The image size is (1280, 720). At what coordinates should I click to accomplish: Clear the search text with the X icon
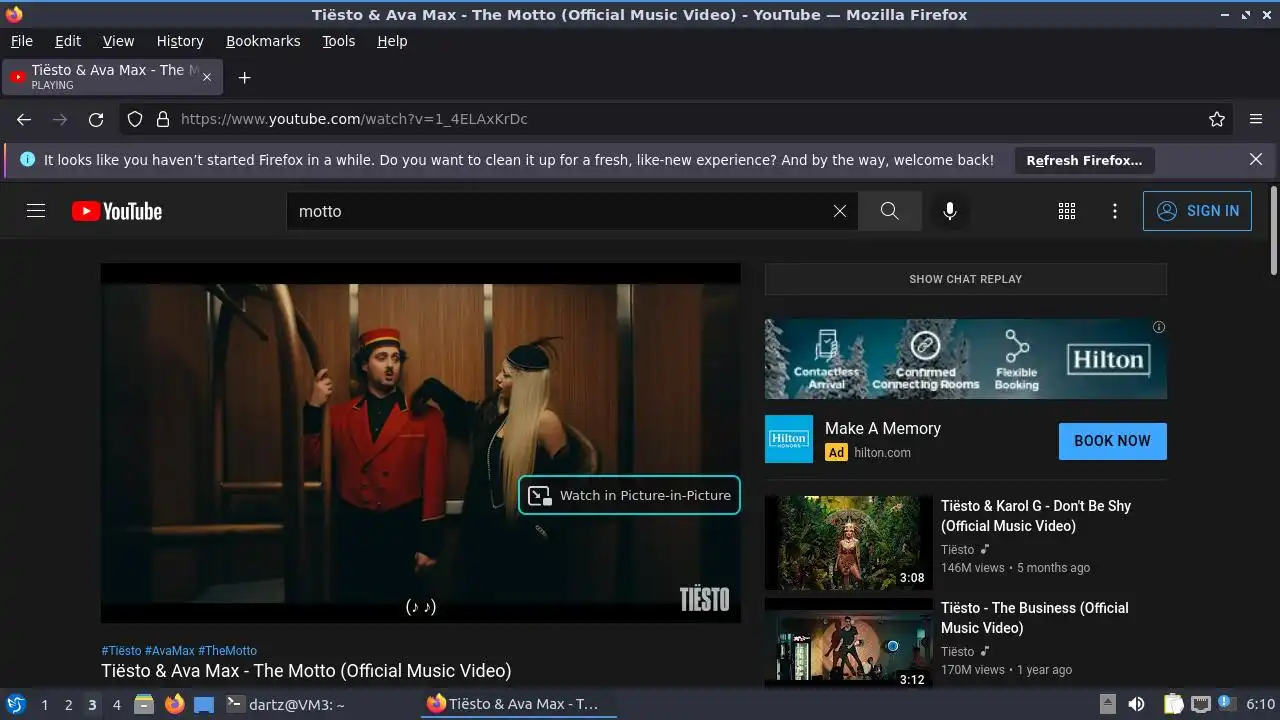(x=840, y=211)
